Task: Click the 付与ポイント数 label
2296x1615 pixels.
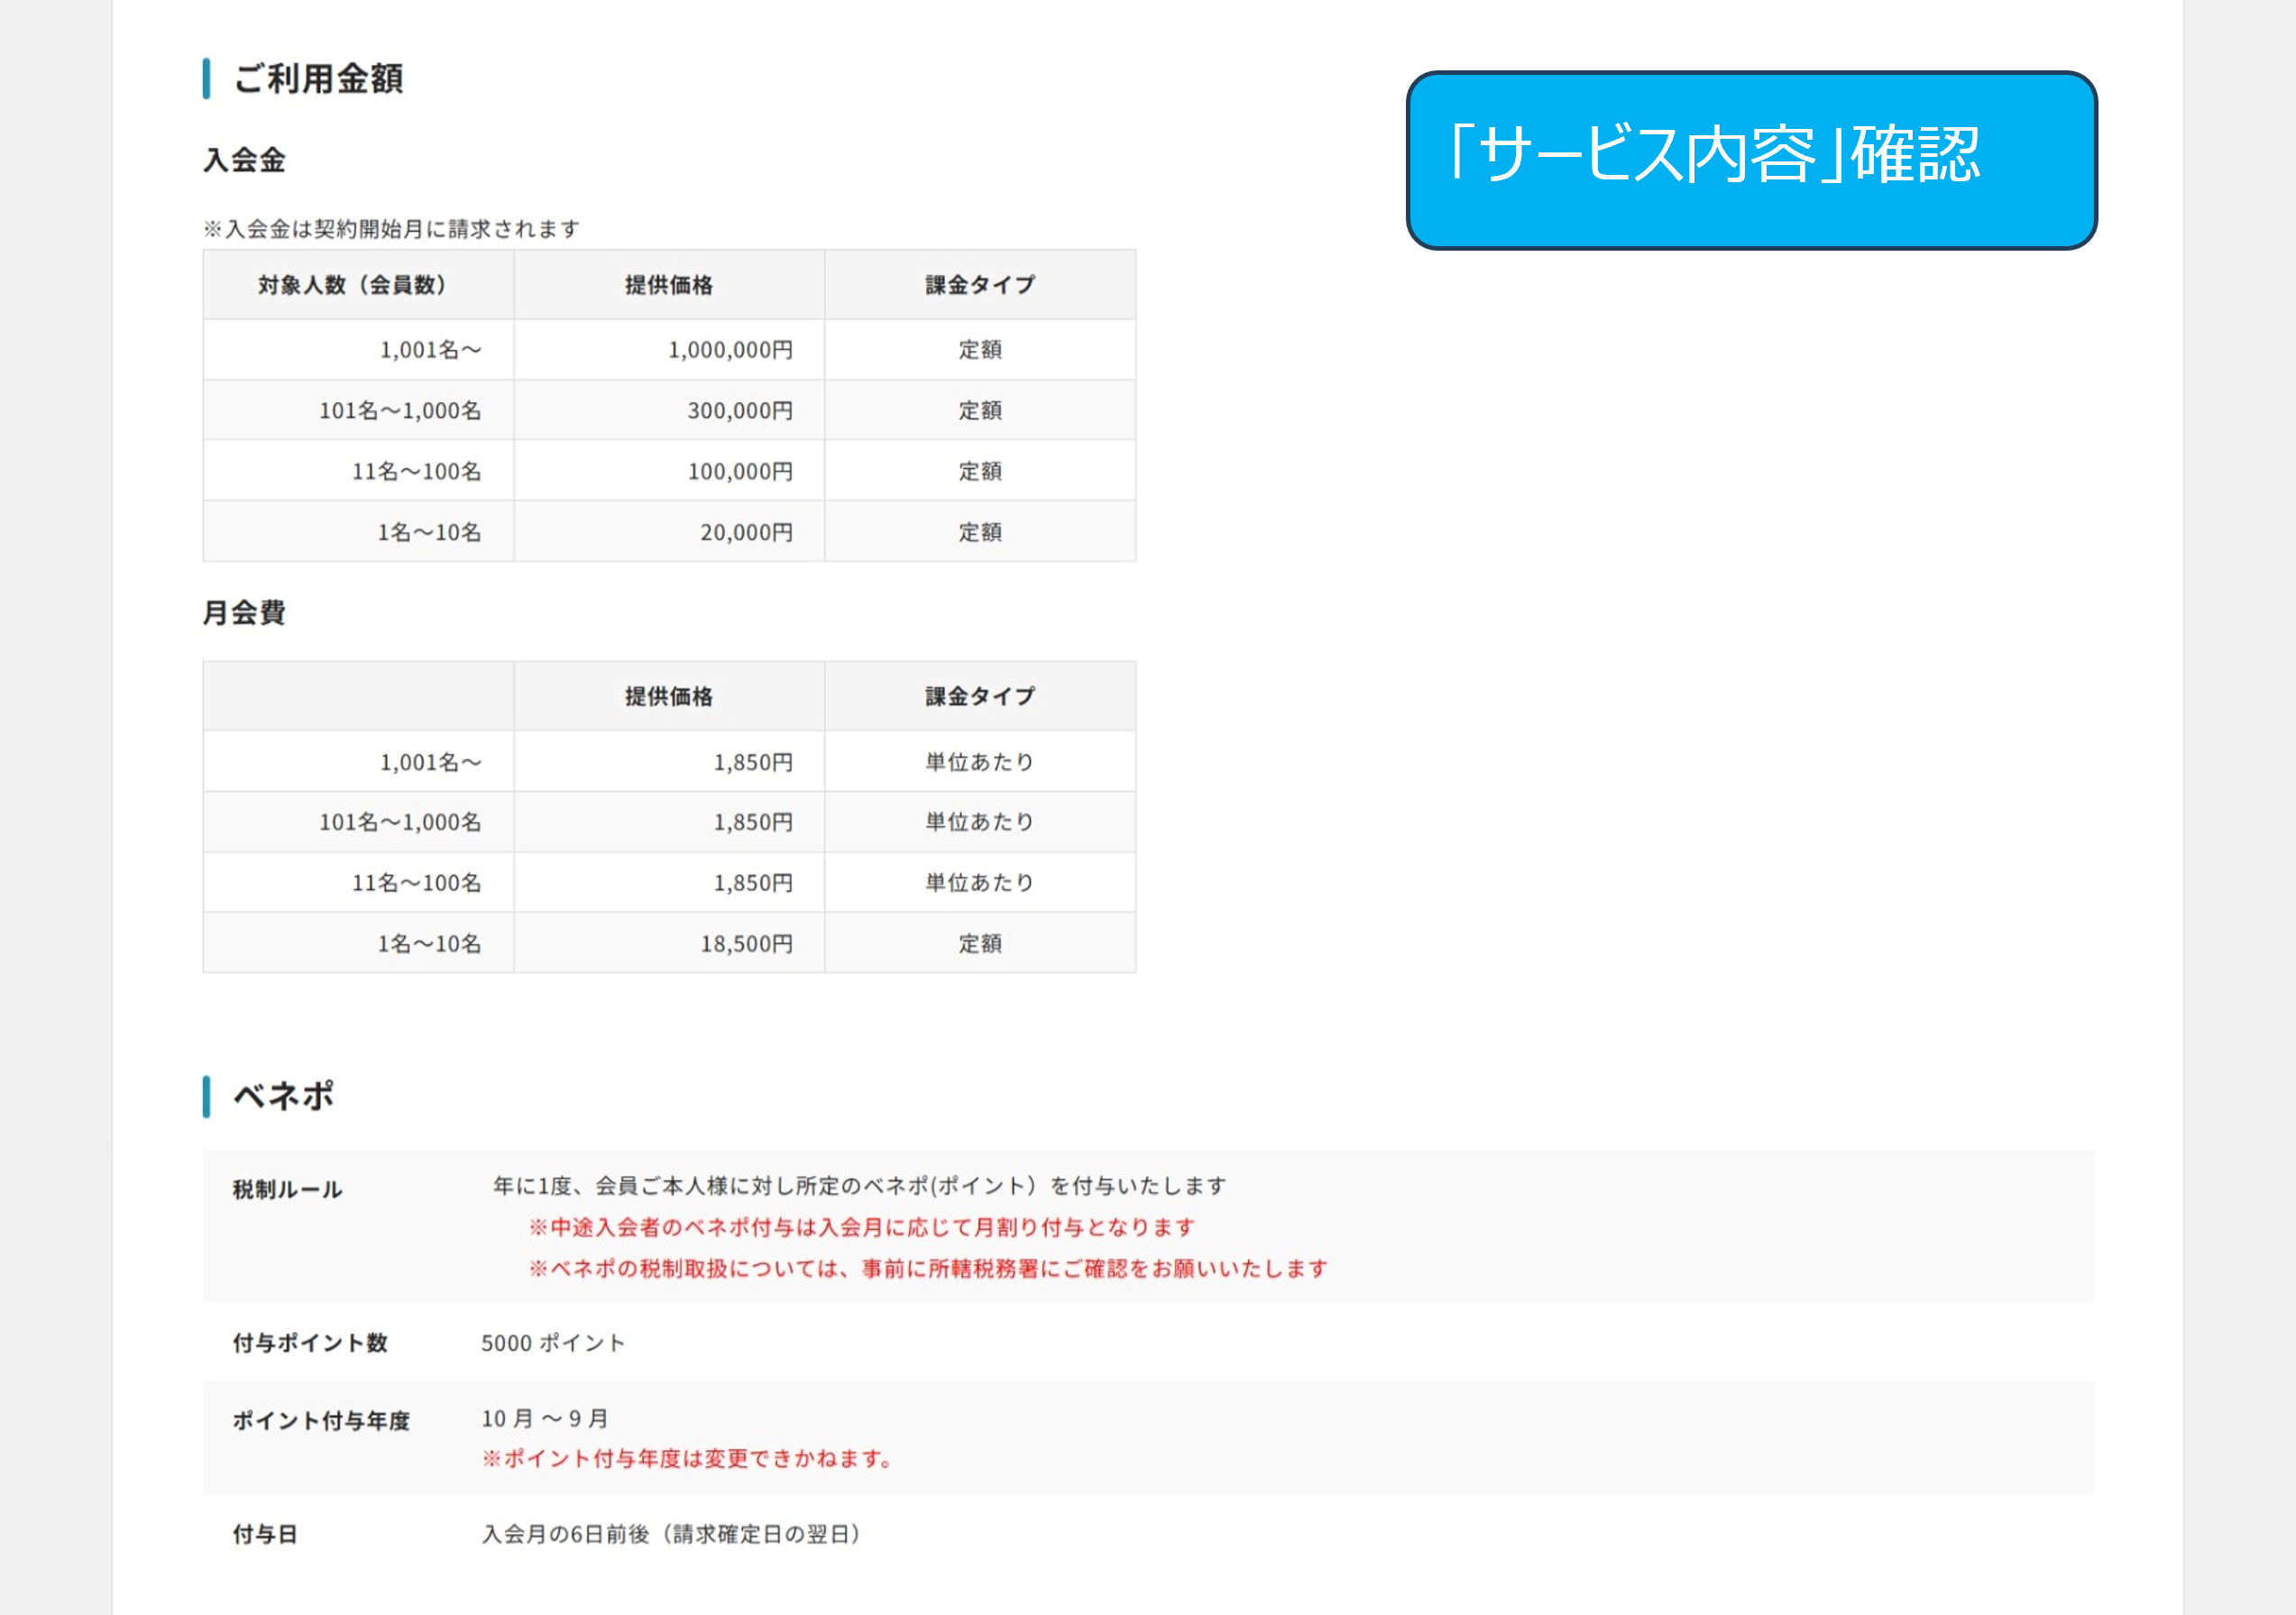Action: click(310, 1343)
